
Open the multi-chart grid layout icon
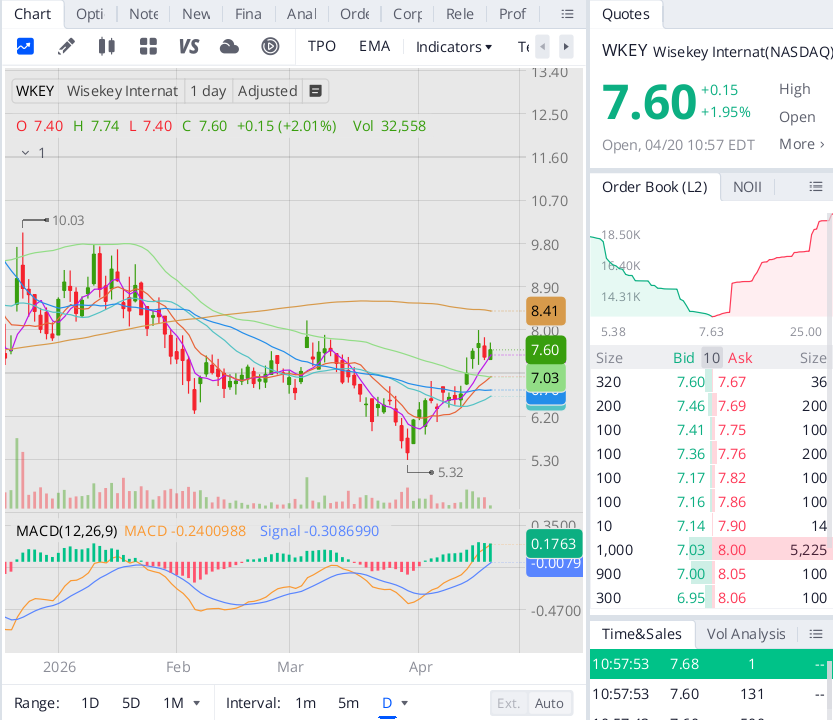point(148,47)
